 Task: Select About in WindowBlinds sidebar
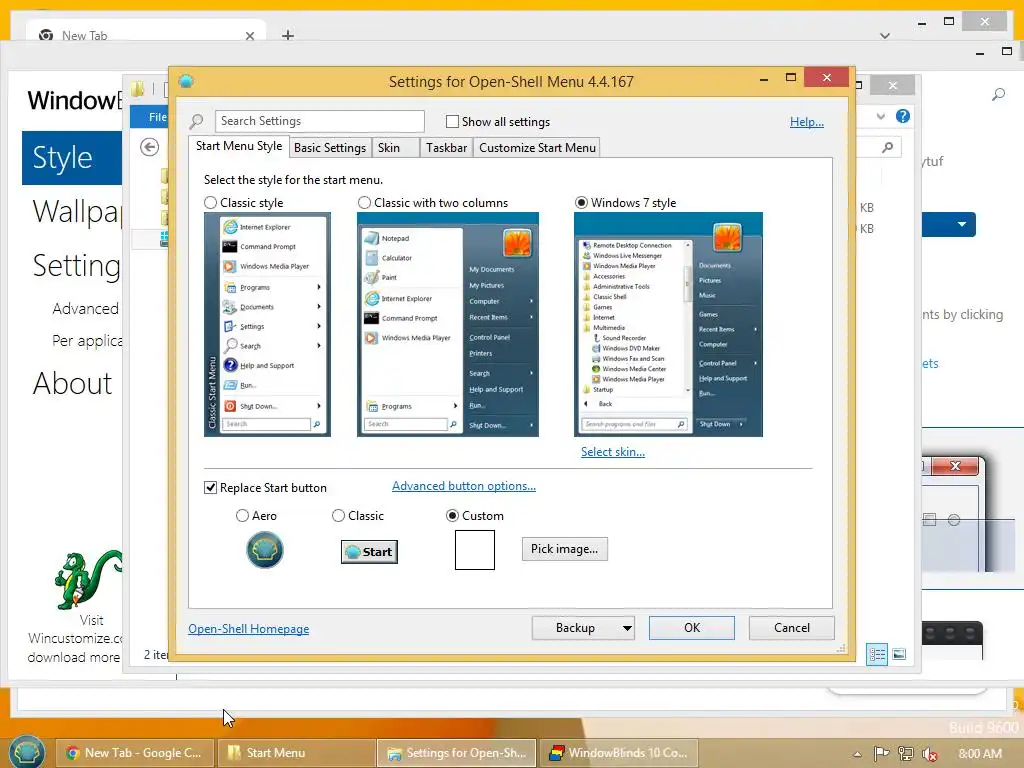pyautogui.click(x=72, y=383)
